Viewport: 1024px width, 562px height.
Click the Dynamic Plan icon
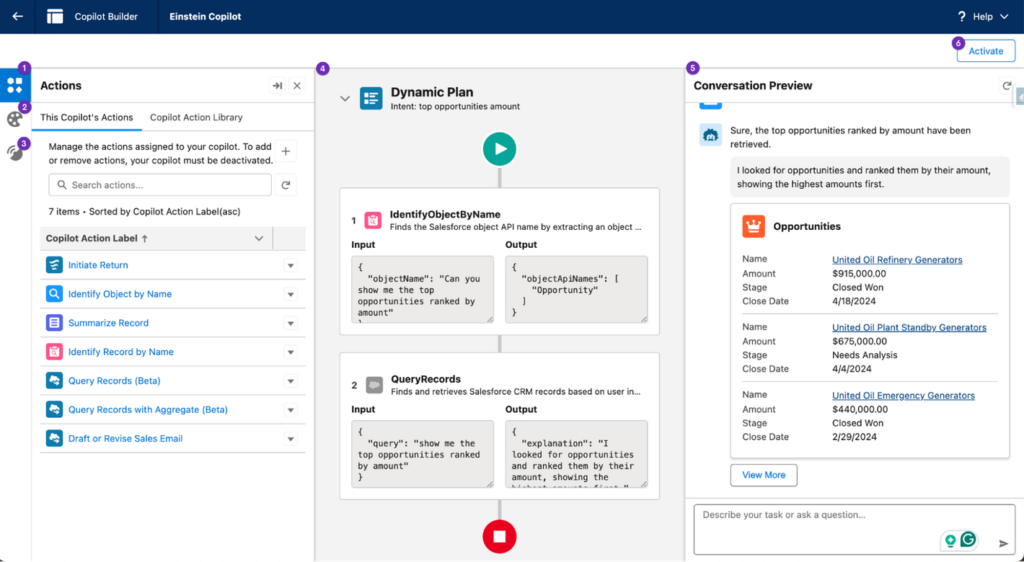point(371,99)
